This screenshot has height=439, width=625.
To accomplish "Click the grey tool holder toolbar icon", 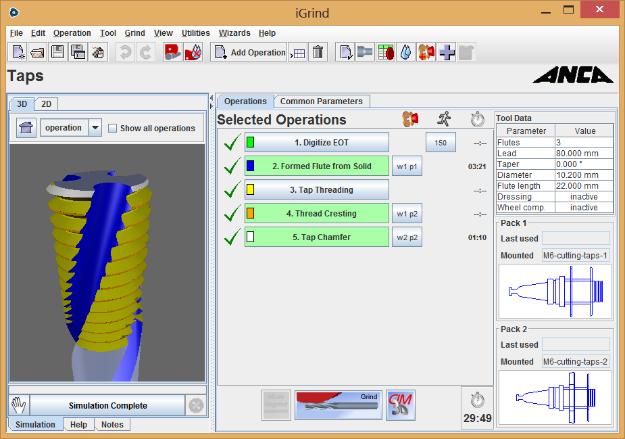I will pyautogui.click(x=365, y=52).
